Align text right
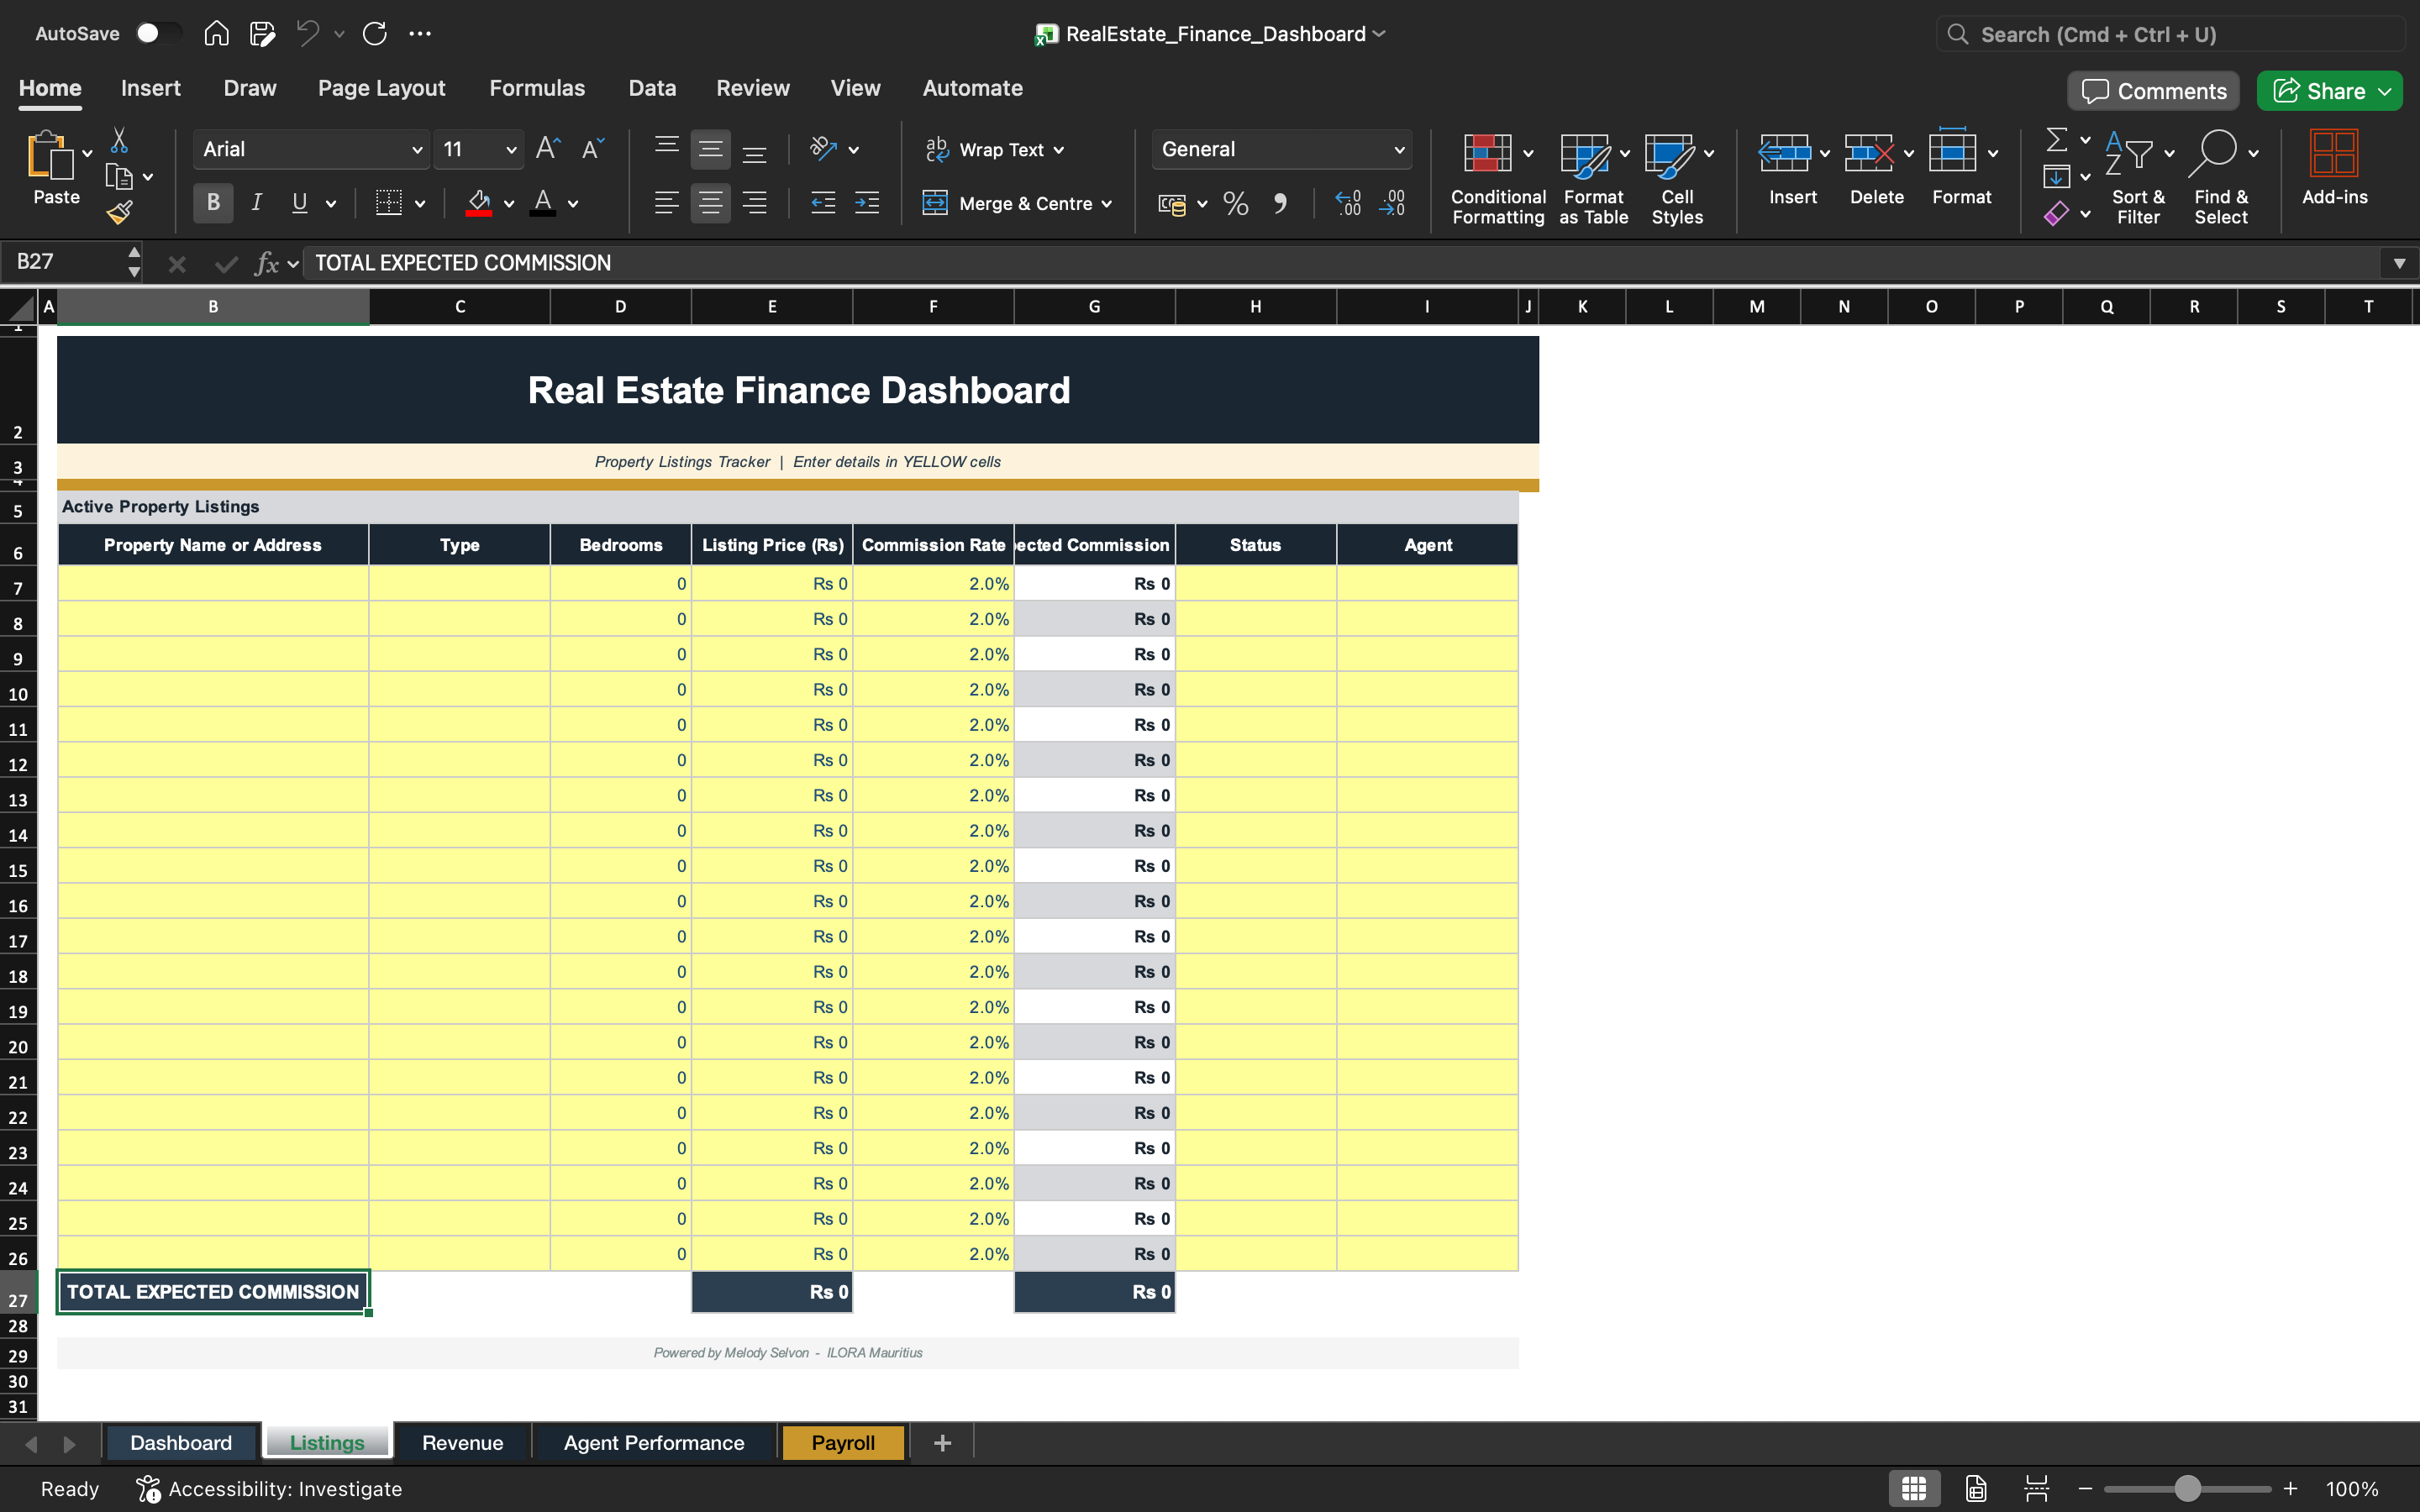 (755, 203)
